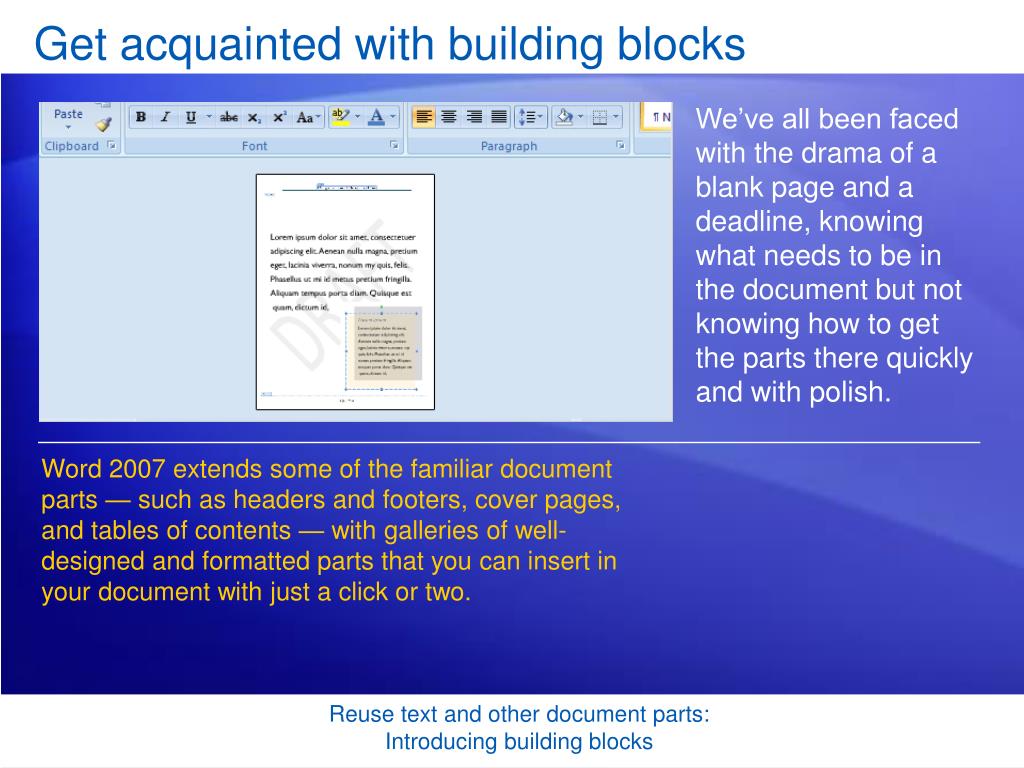
Task: Open the highlight color dropdown arrow
Action: (357, 118)
